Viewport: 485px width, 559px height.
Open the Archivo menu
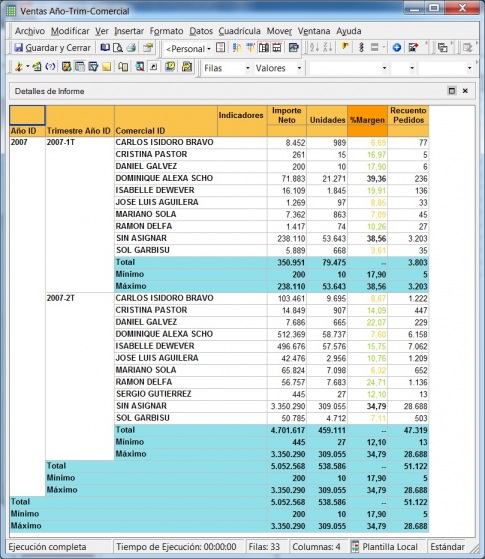(x=30, y=31)
